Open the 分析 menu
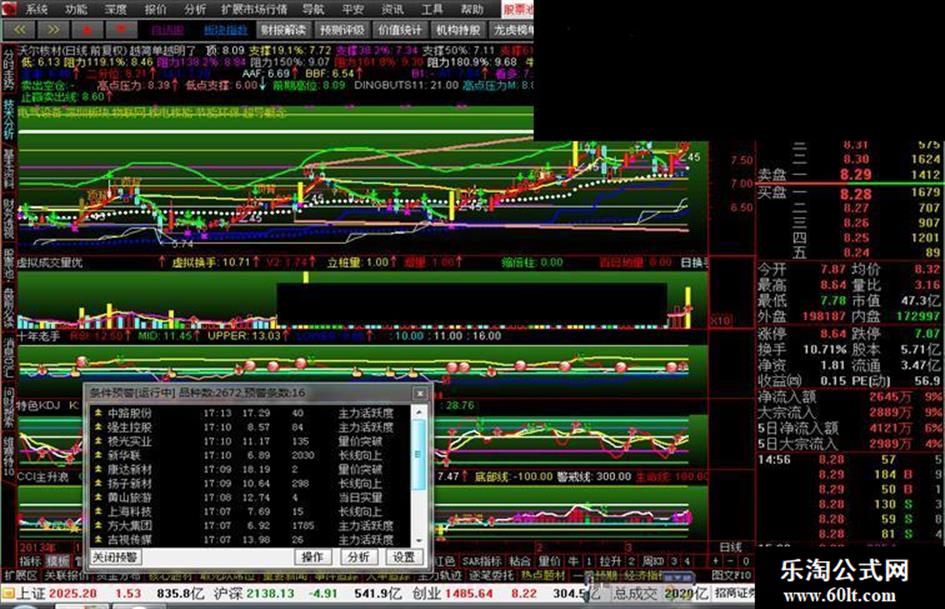The height and width of the screenshot is (609, 945). coord(195,9)
